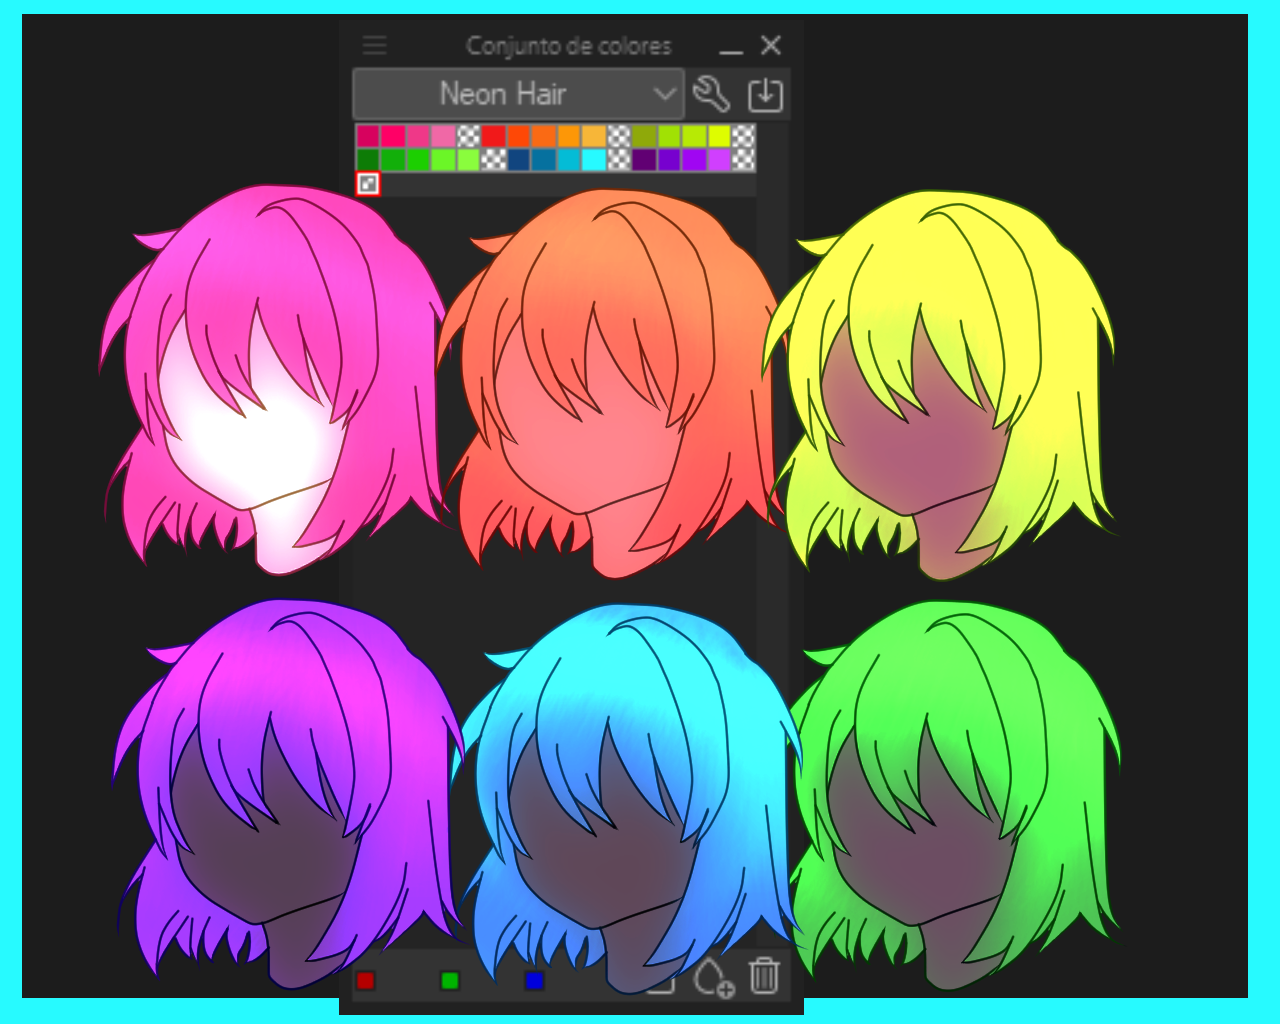Screen dimensions: 1280x1024
Task: Click the import color set download icon
Action: [x=765, y=94]
